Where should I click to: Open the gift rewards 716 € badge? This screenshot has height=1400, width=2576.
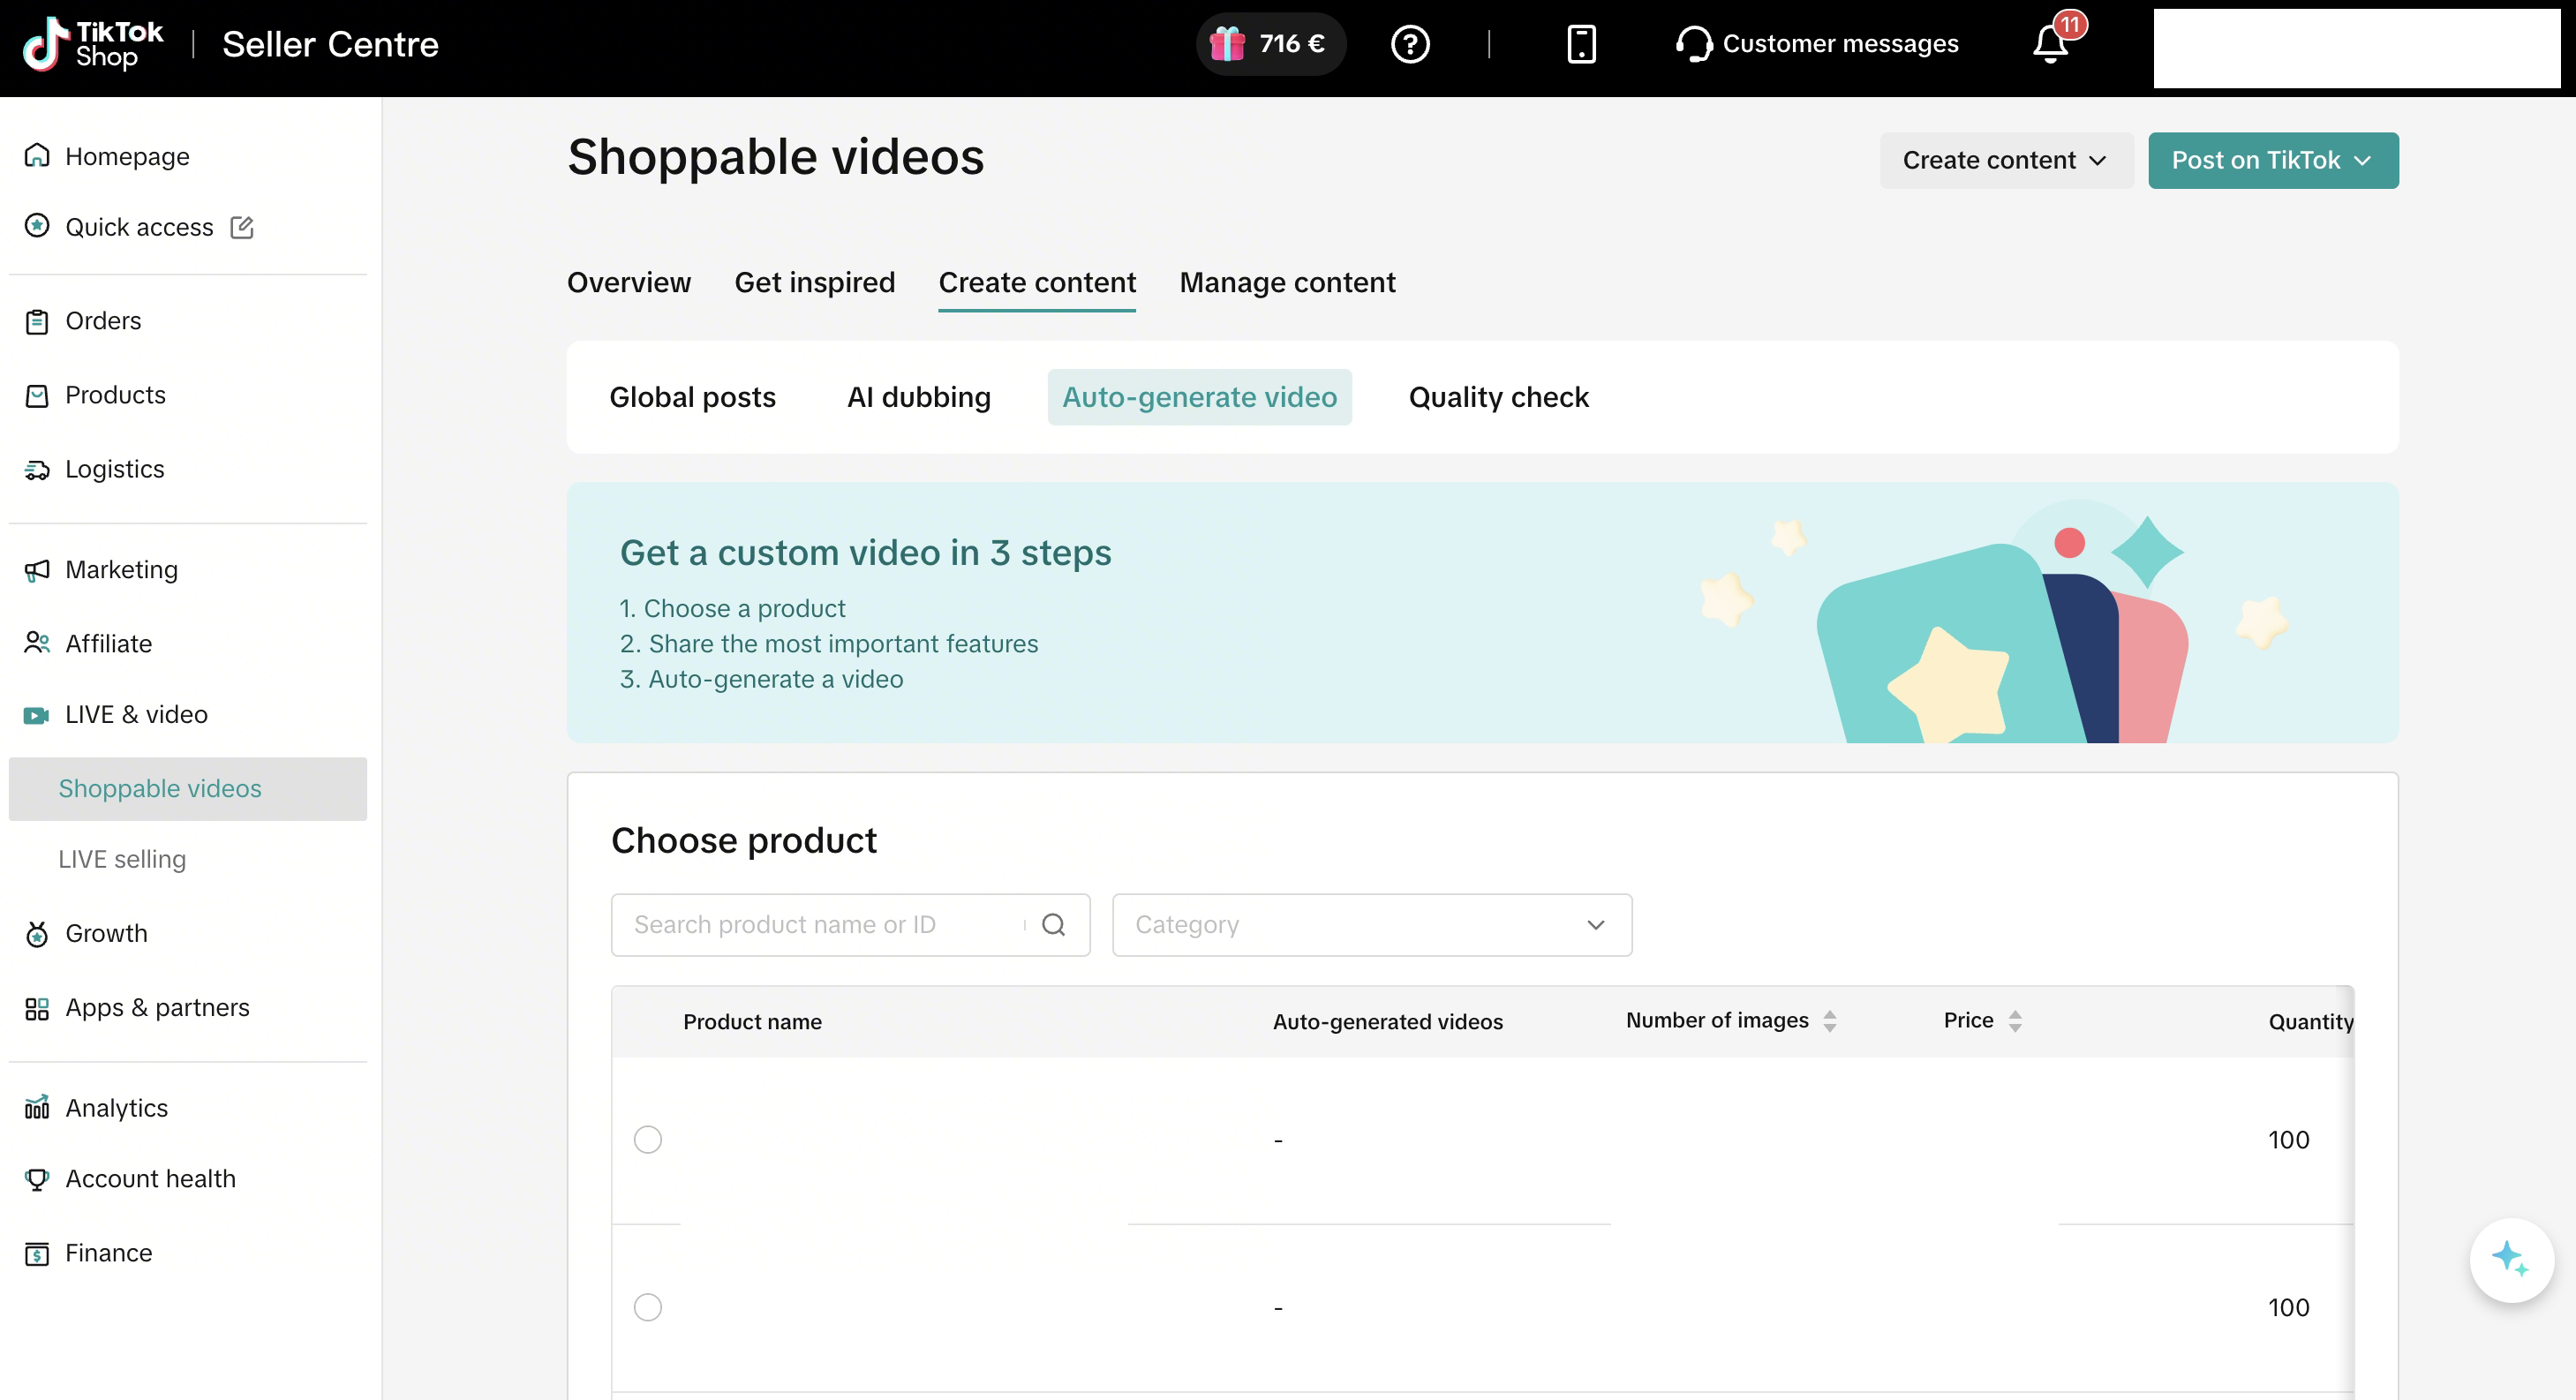point(1271,44)
